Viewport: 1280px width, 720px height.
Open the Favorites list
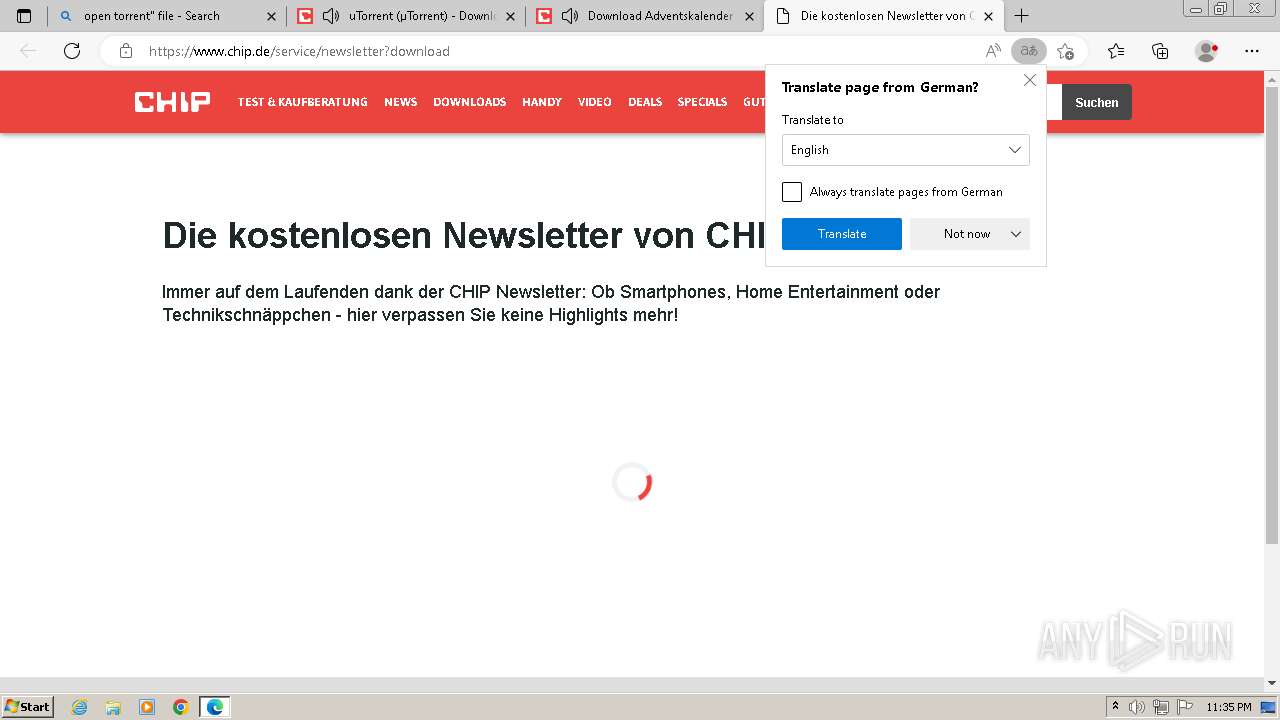pyautogui.click(x=1116, y=51)
